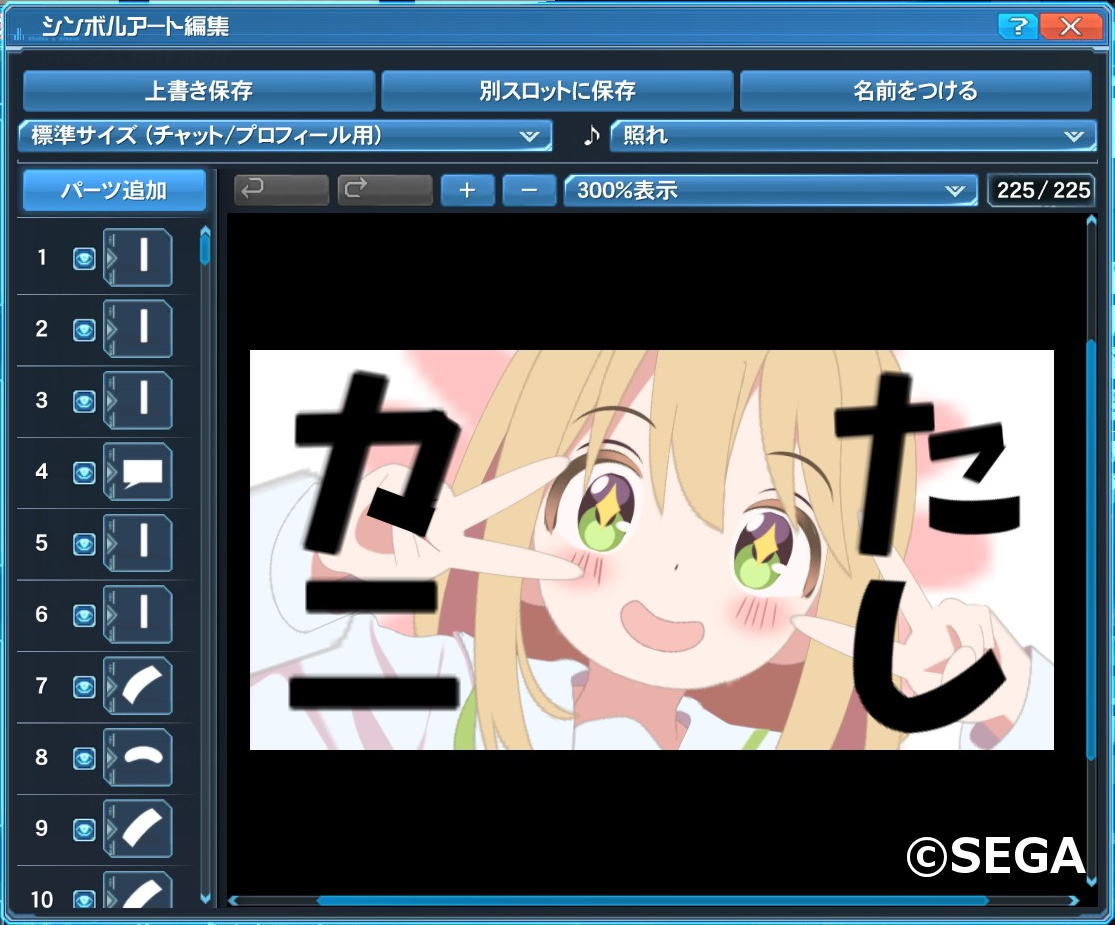Viewport: 1115px width, 925px height.
Task: Expand part 1 group arrow
Action: 111,257
